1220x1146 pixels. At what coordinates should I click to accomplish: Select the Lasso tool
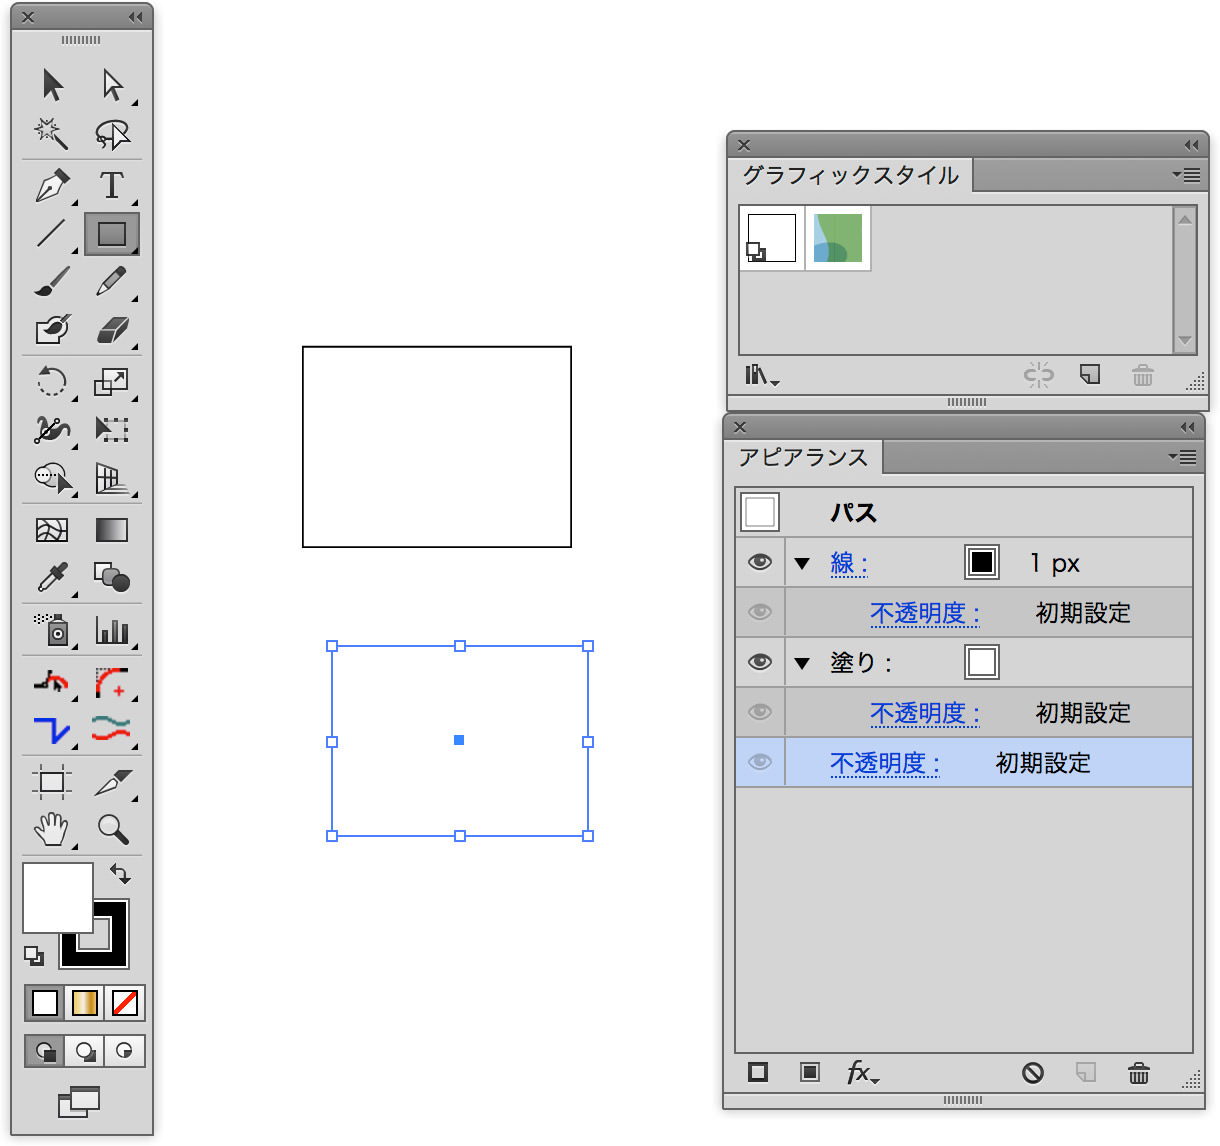(112, 134)
